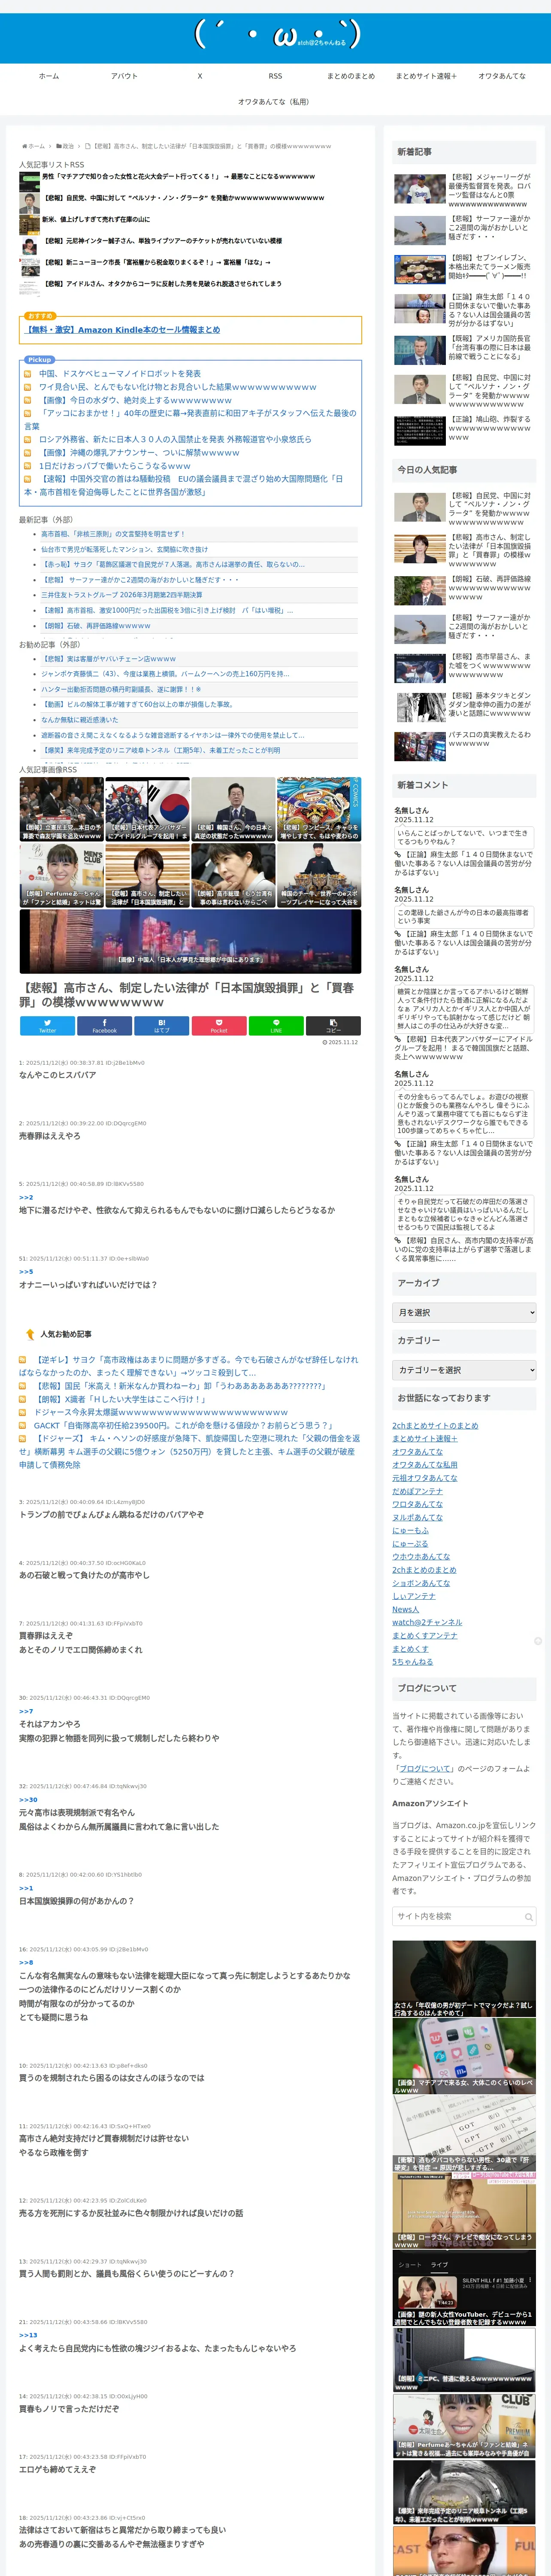Open the オワタあんてな（私用）menu item
The width and height of the screenshot is (551, 2576).
(274, 102)
